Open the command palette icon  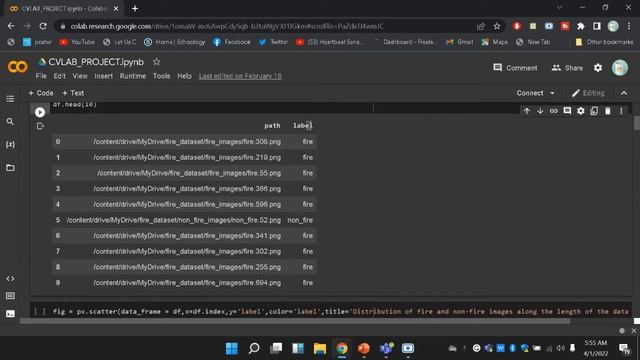(x=10, y=296)
